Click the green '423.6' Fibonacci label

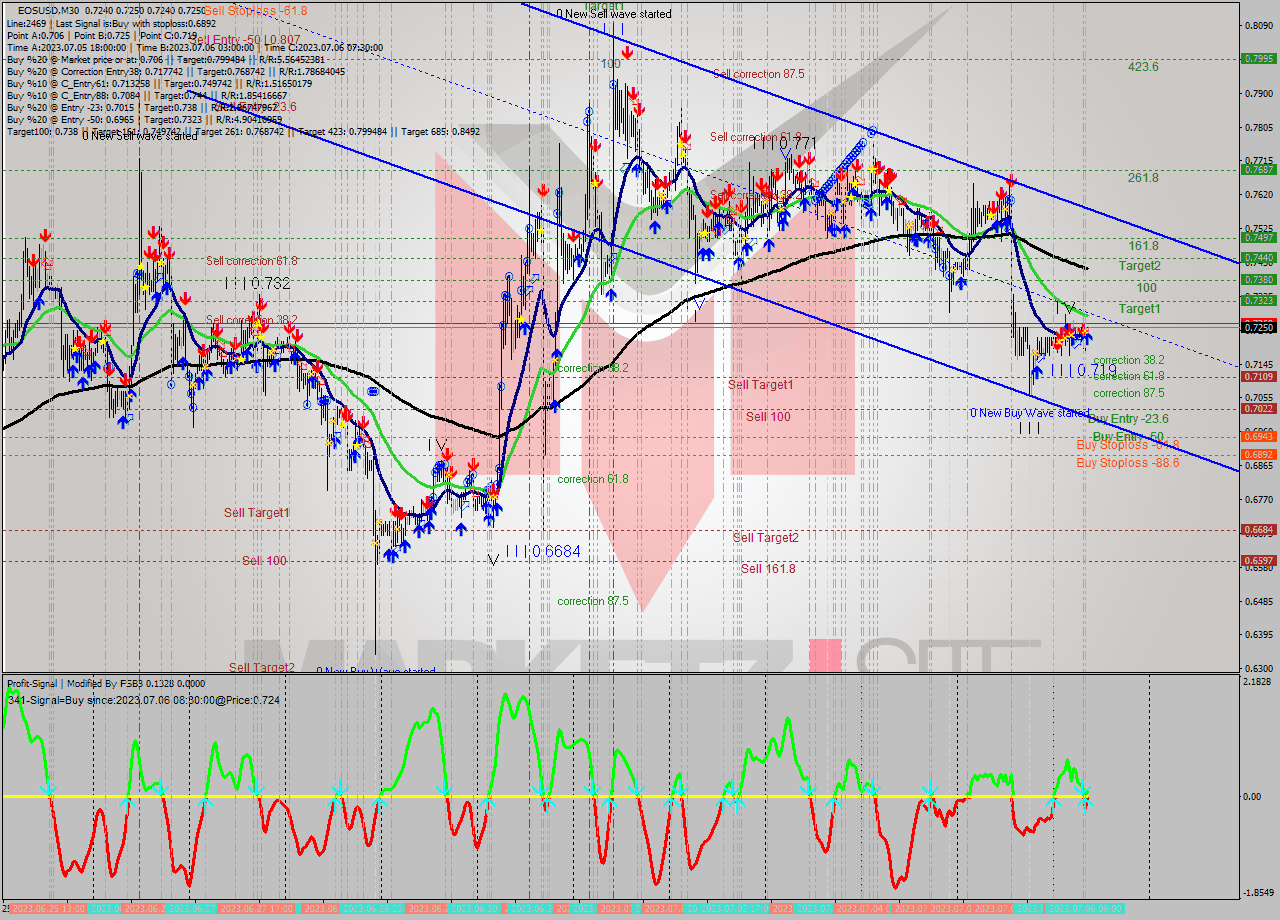(1143, 67)
